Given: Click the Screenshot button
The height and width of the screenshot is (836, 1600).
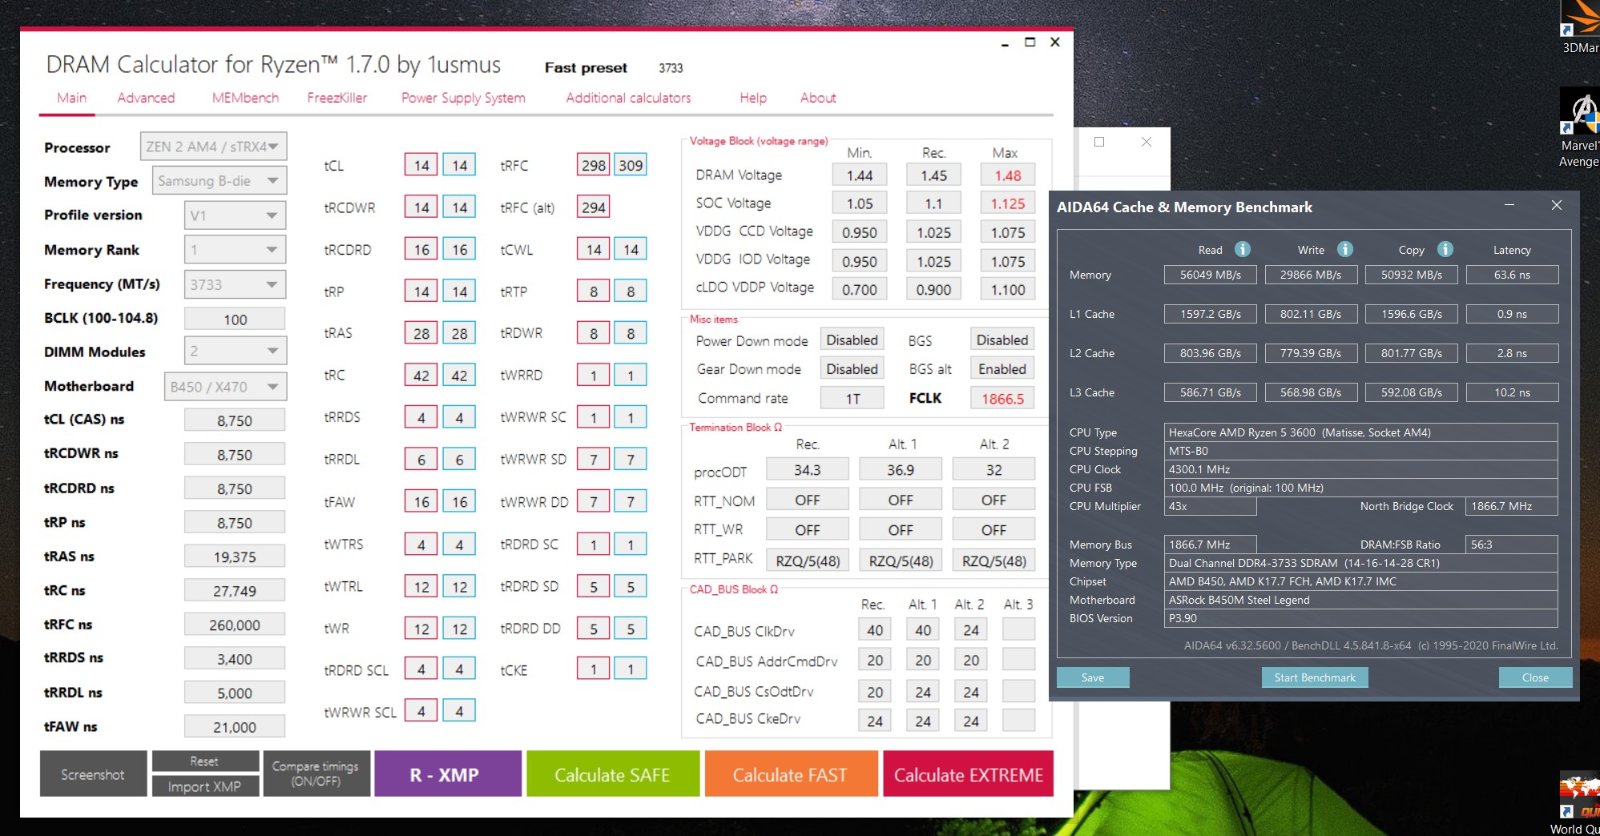Looking at the screenshot, I should (x=93, y=774).
